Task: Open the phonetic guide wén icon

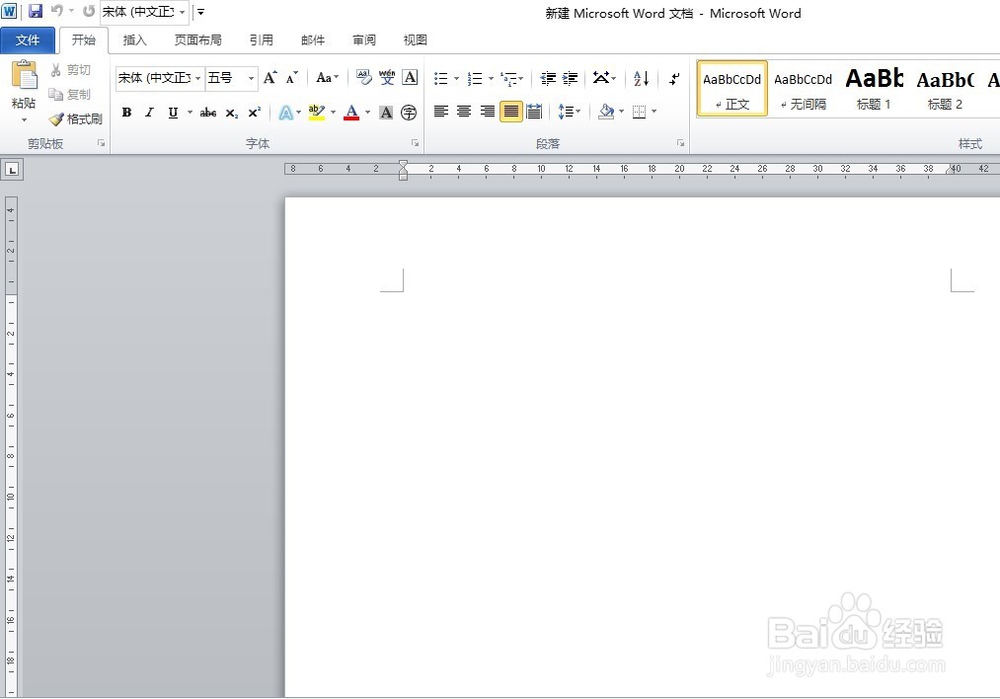Action: click(x=387, y=78)
